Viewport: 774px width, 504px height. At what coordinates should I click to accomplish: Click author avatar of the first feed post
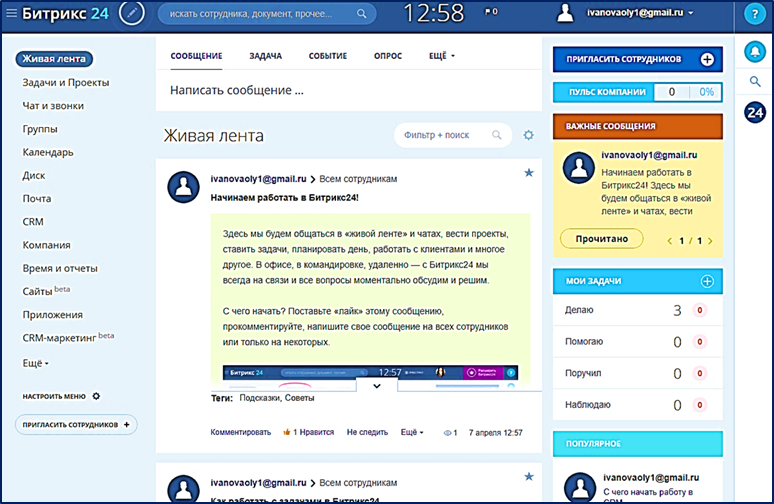(x=184, y=187)
